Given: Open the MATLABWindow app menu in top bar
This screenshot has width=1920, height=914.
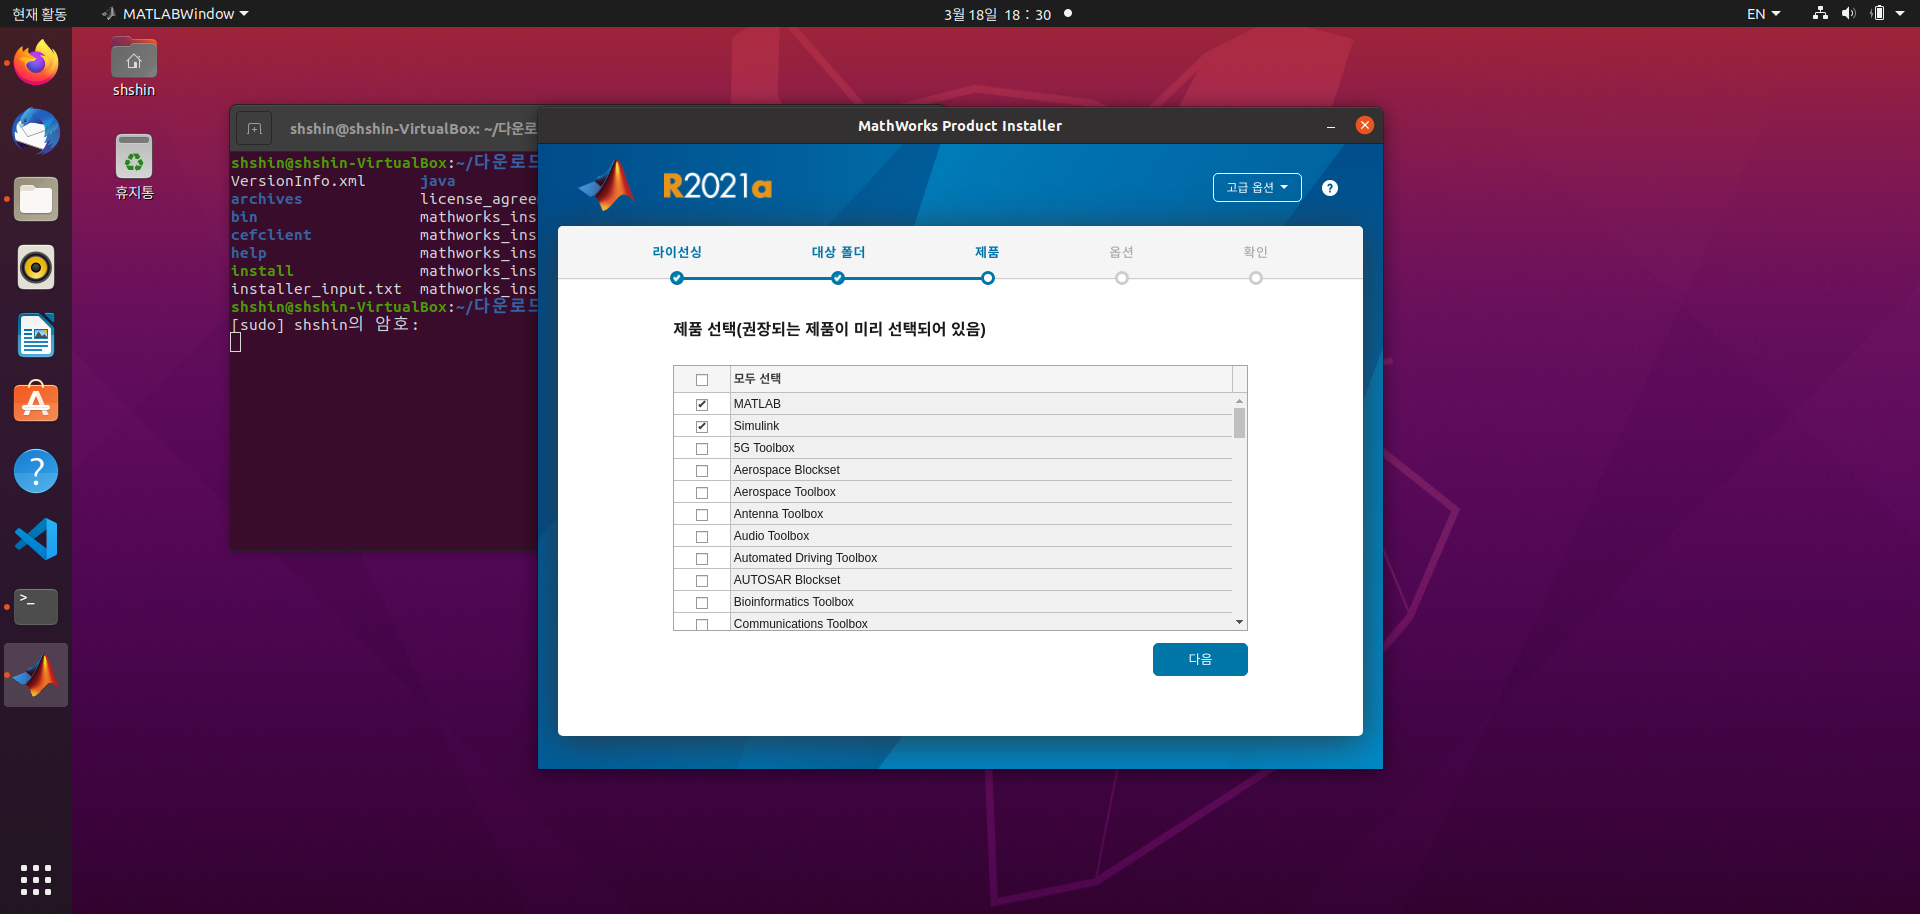Looking at the screenshot, I should click(x=175, y=14).
